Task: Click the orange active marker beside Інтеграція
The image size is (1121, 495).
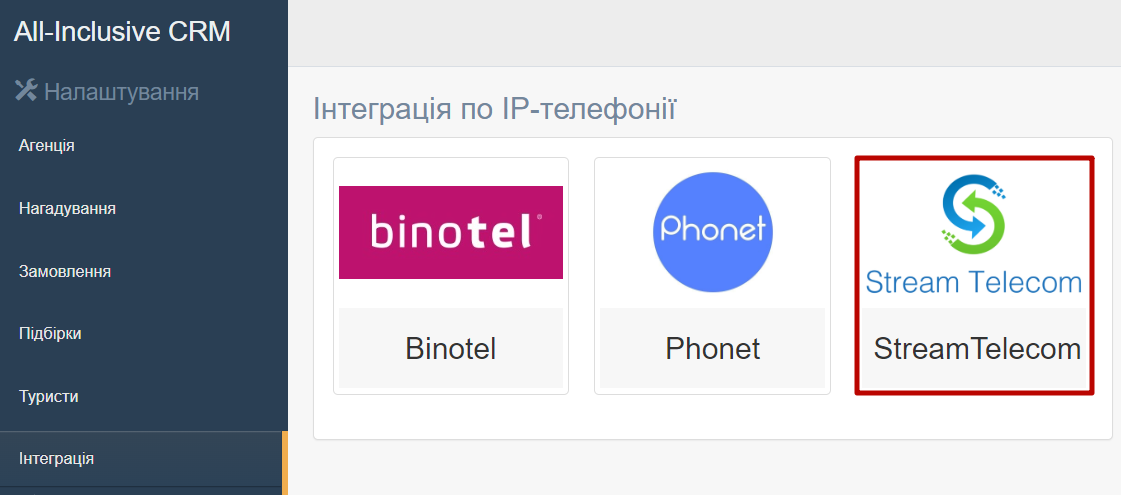Action: tap(285, 463)
